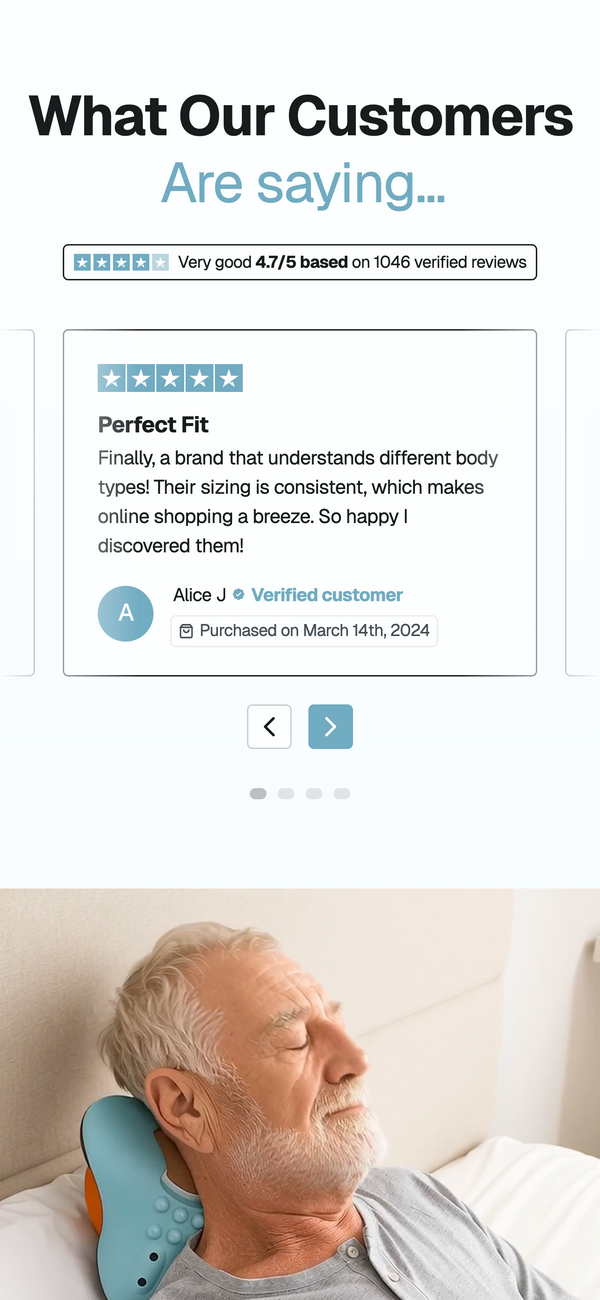Click the half-faded fifth star in the summary badge
The image size is (600, 1300).
click(x=160, y=262)
